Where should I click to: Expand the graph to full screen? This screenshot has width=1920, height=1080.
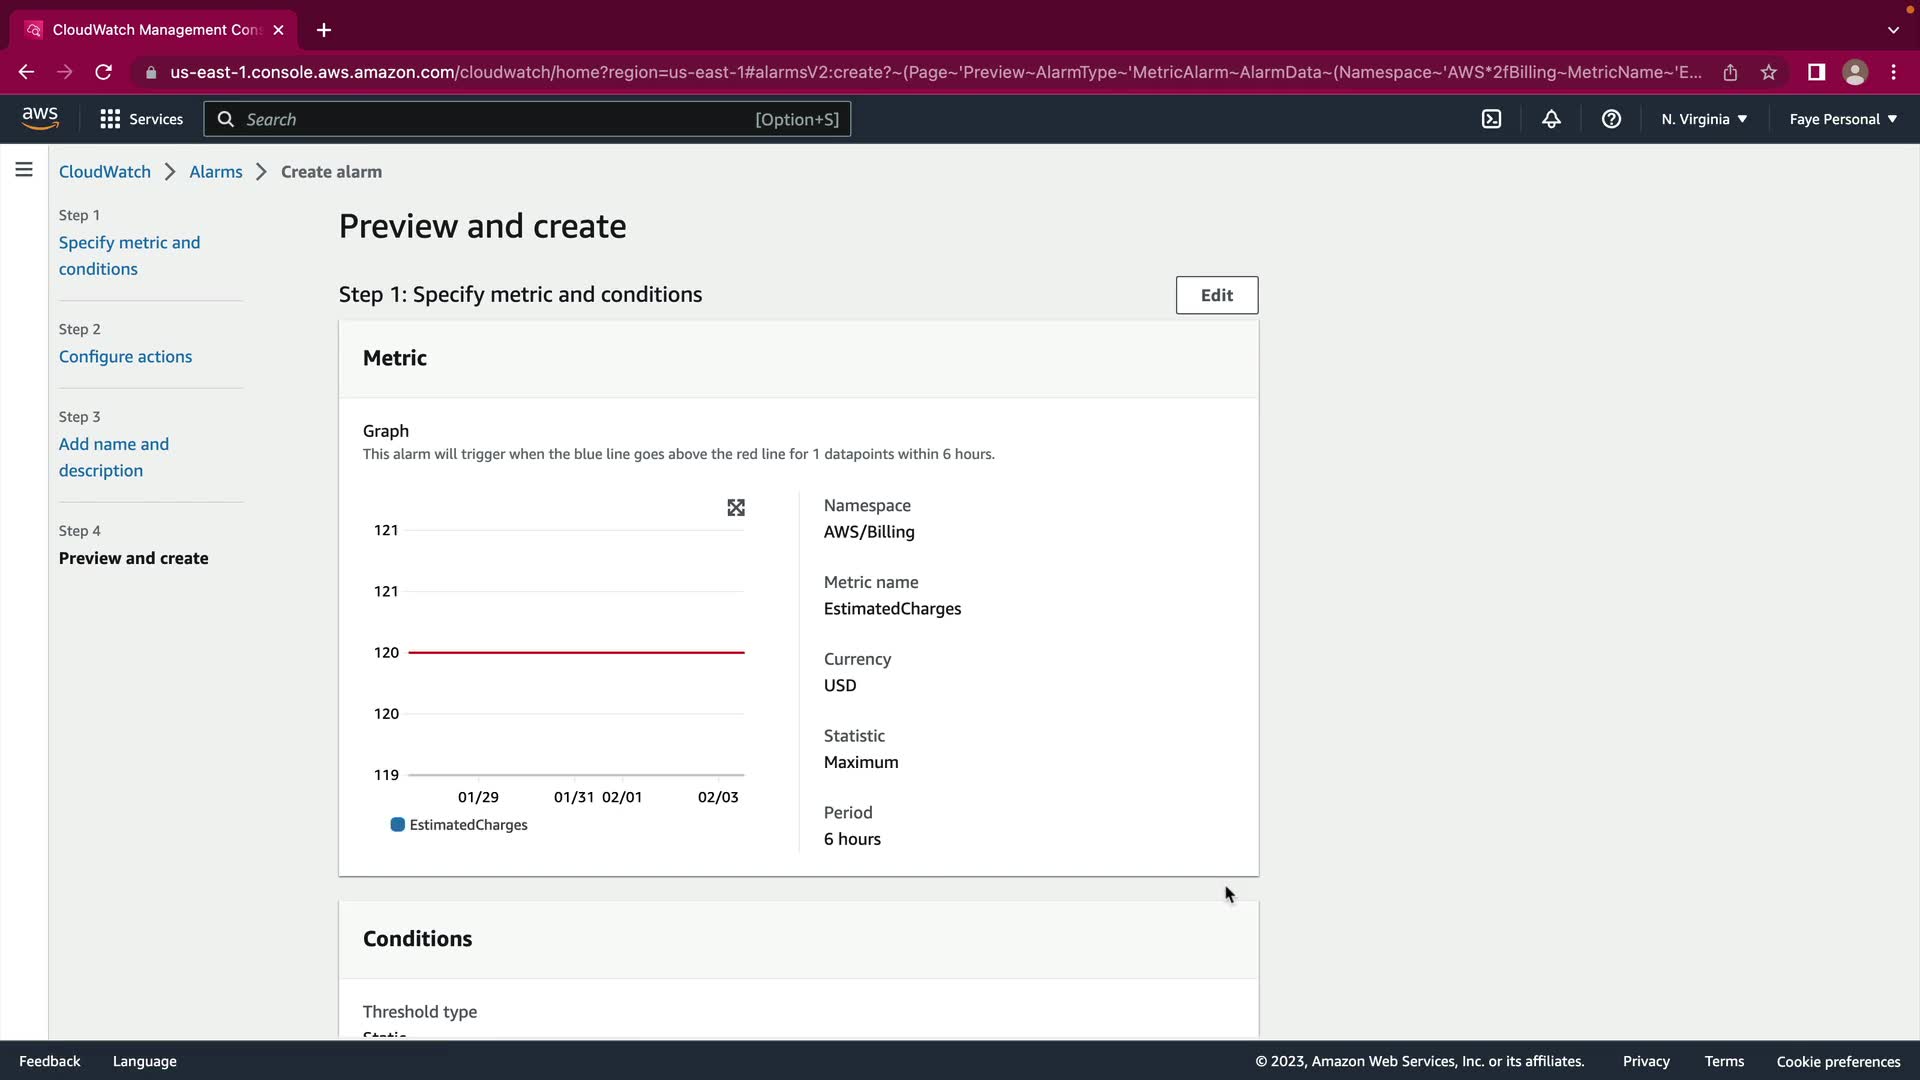(x=736, y=508)
